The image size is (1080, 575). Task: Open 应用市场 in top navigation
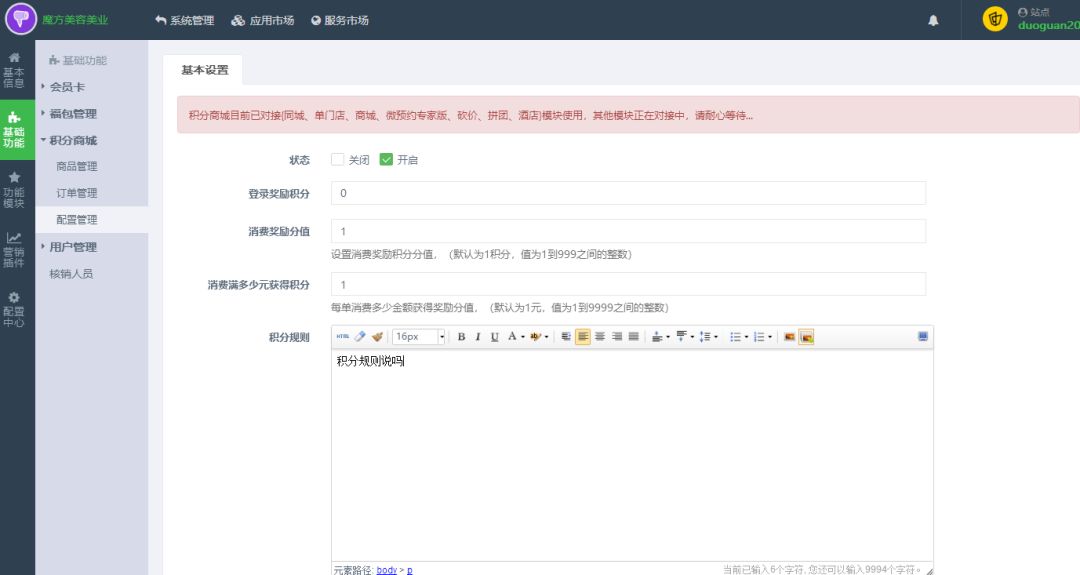(x=262, y=21)
